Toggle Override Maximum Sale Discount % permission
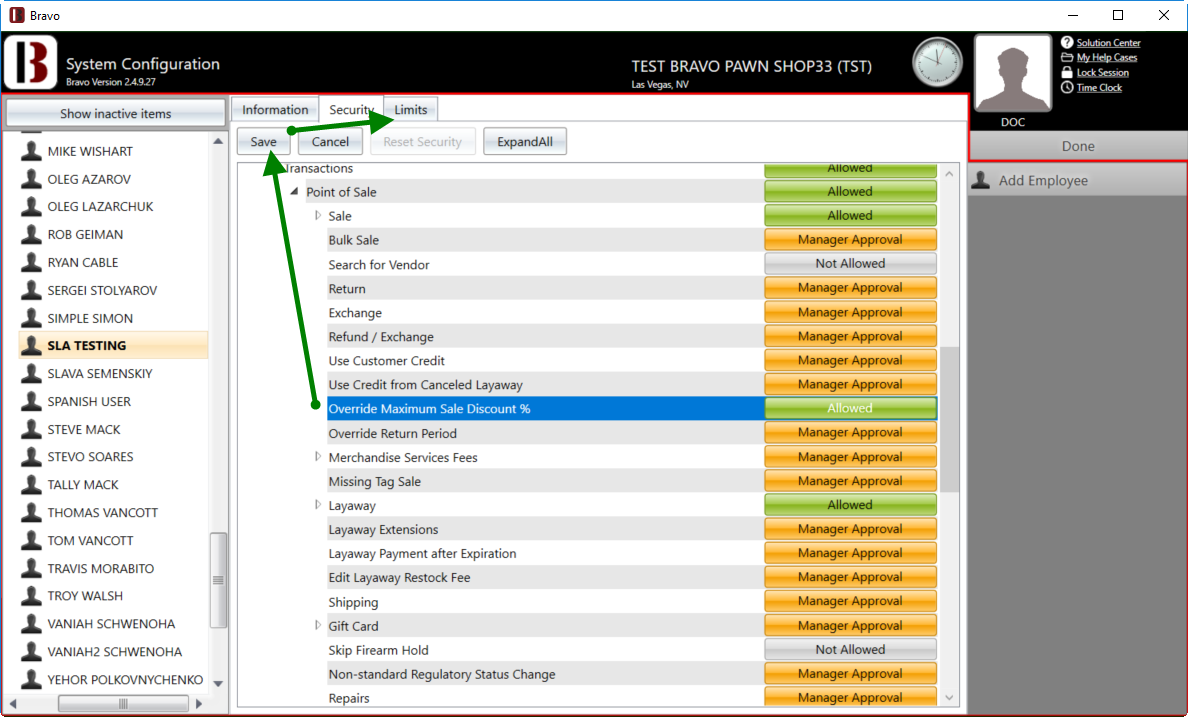 850,409
